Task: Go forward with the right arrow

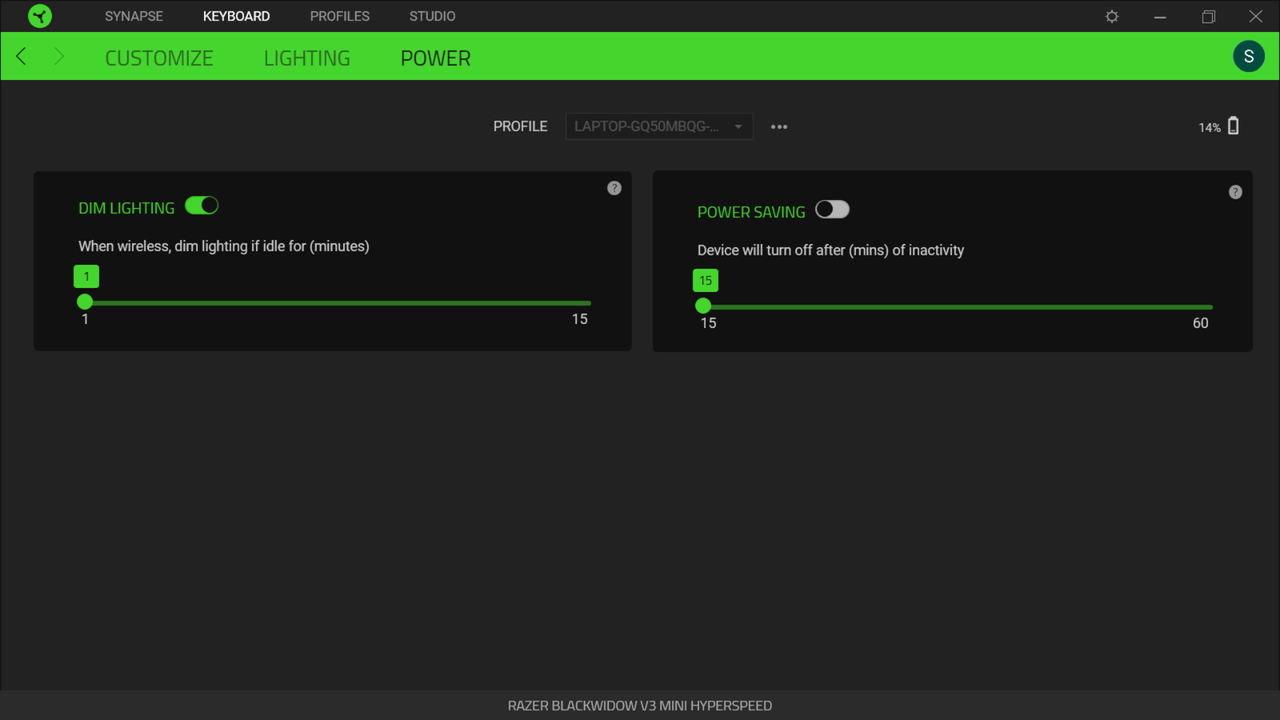Action: (x=59, y=57)
